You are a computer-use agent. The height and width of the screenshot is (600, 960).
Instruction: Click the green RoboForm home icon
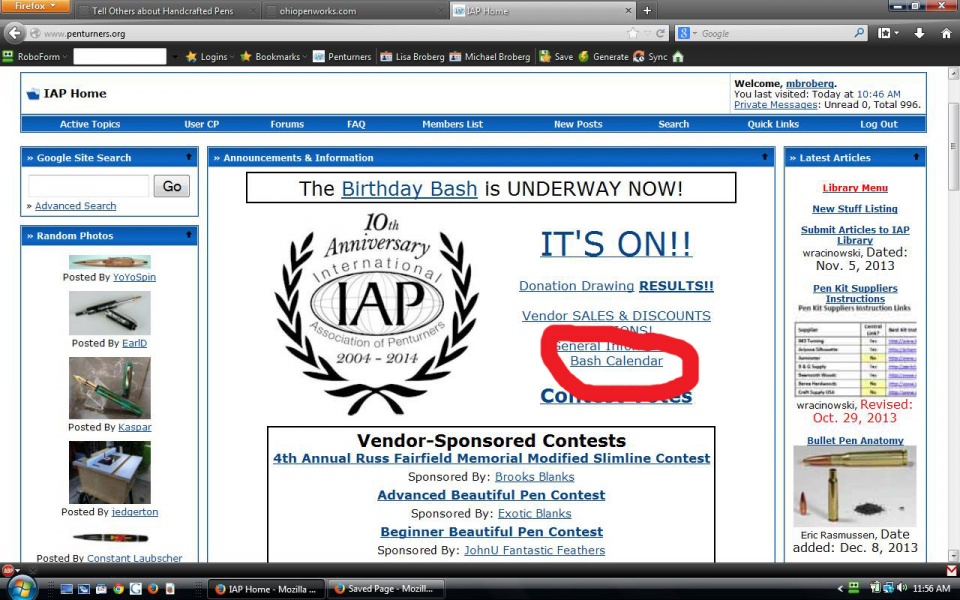678,56
